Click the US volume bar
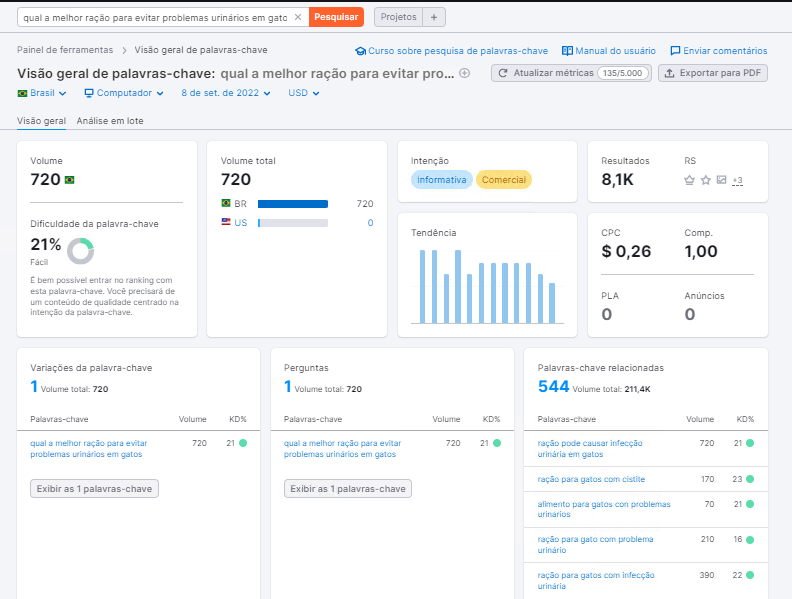This screenshot has height=599, width=792. (293, 223)
